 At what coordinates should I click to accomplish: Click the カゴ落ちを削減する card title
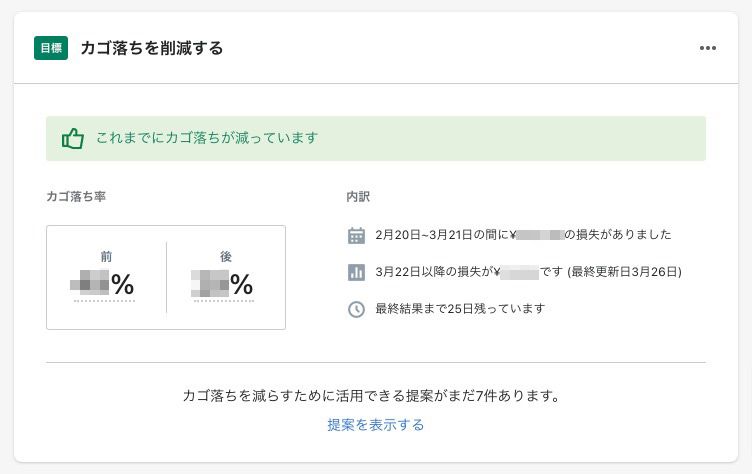[151, 48]
